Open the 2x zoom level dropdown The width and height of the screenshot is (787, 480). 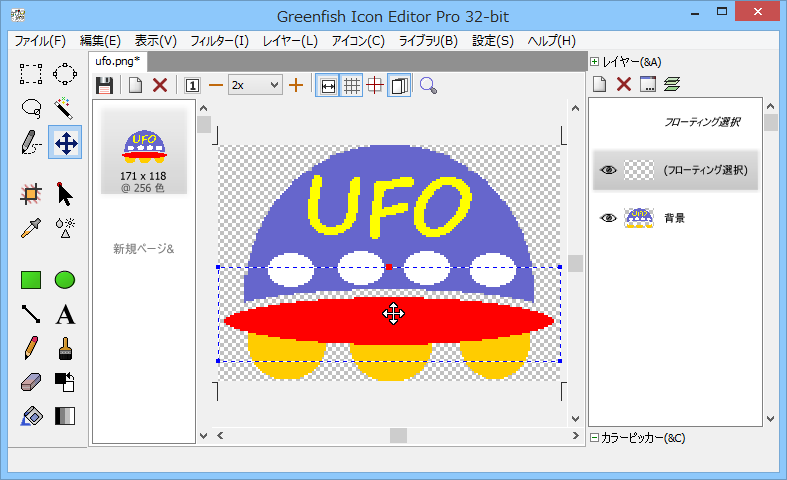255,86
